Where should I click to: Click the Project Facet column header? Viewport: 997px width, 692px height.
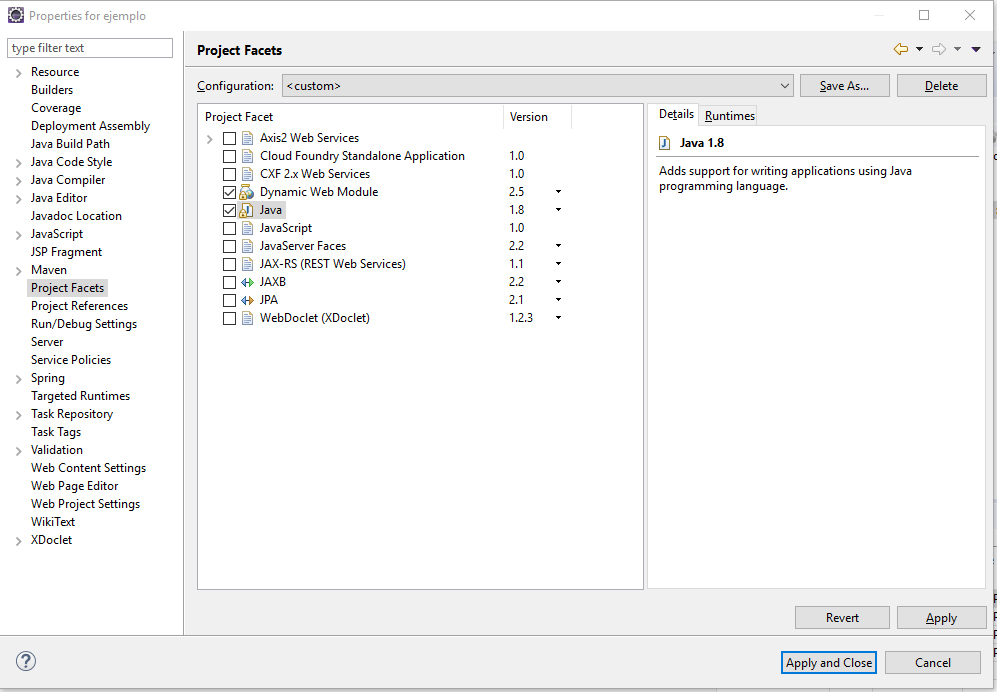350,117
